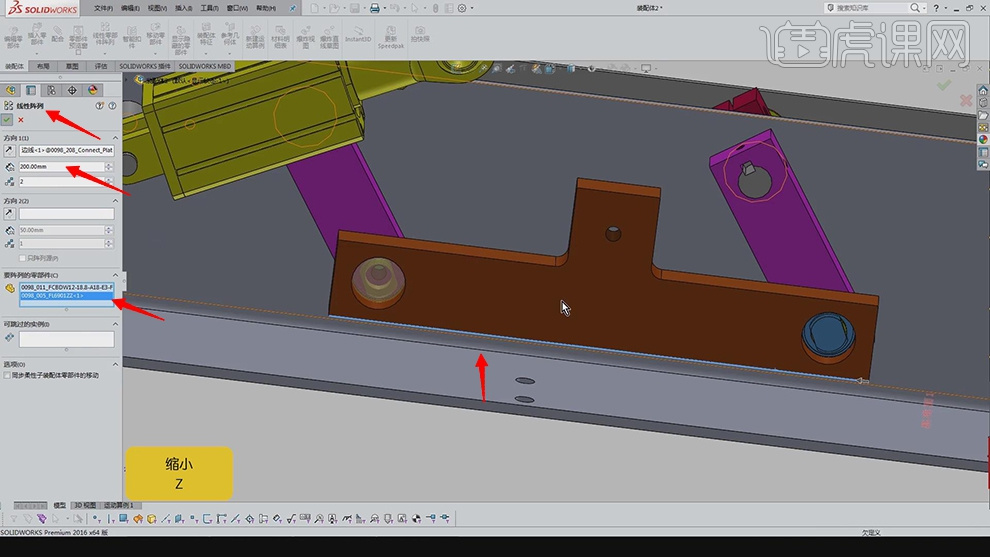Switch to the ConfigurationManager panel icon
The width and height of the screenshot is (990, 557).
(51, 90)
